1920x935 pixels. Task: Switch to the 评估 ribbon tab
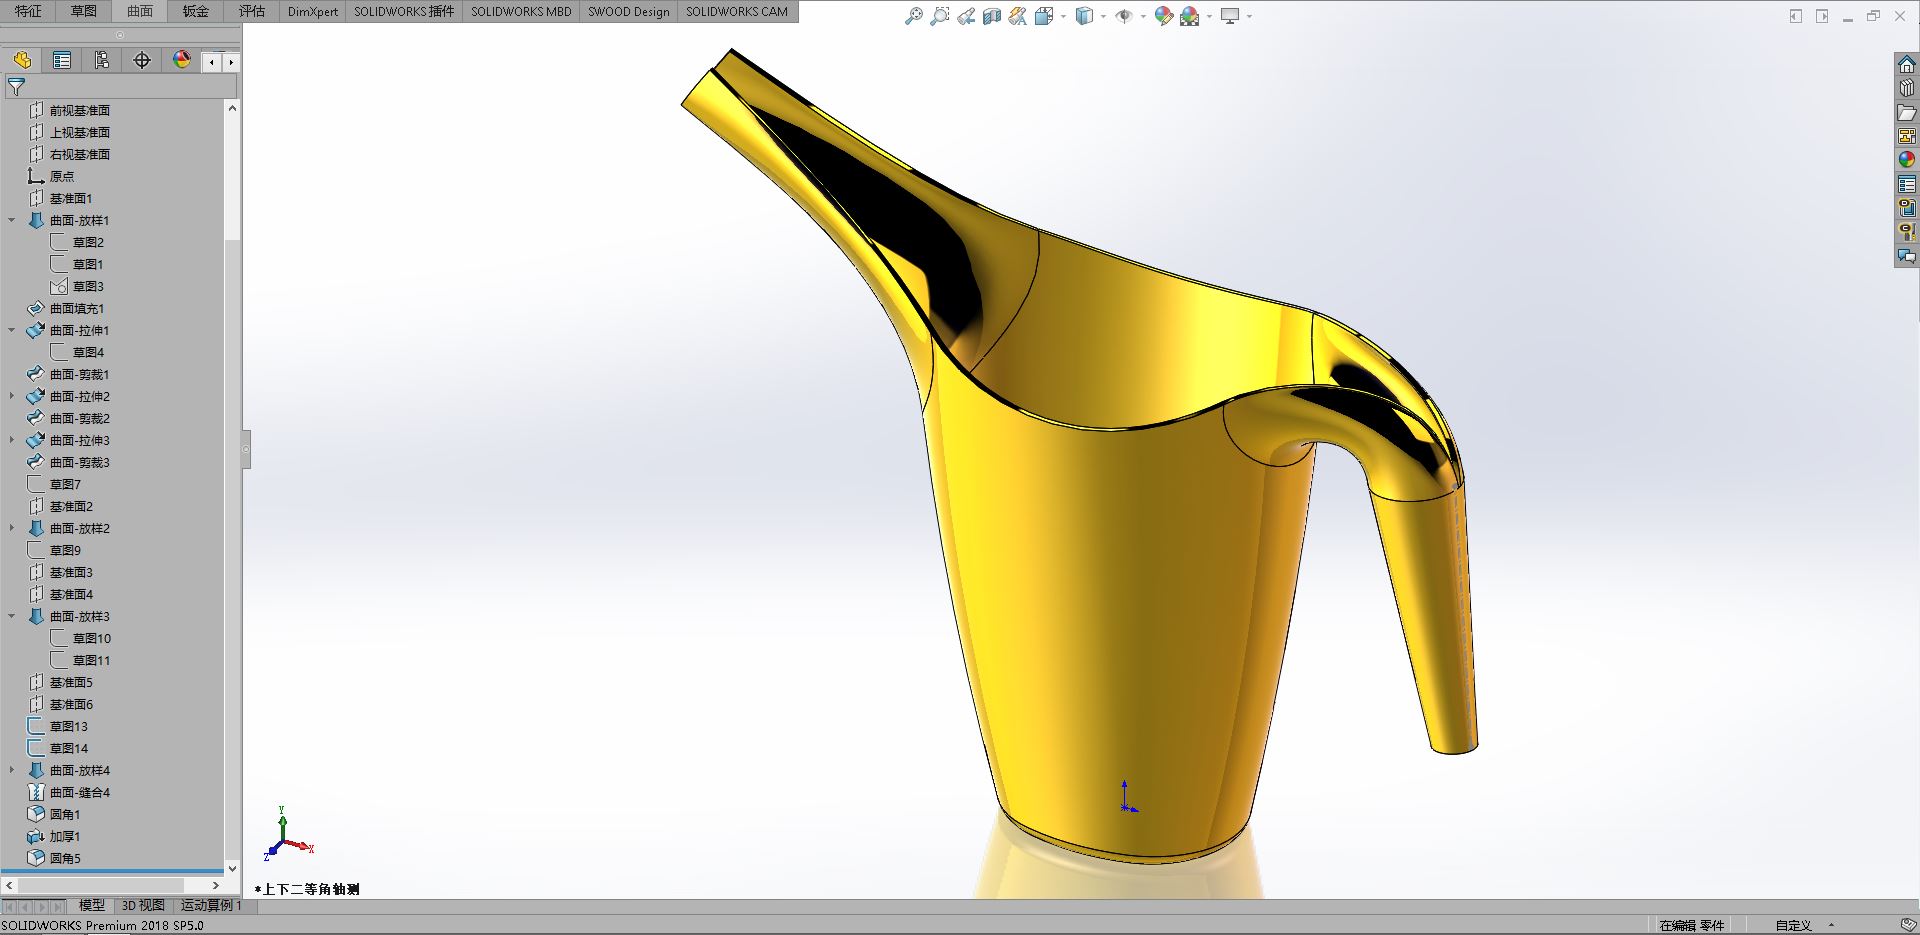coord(252,11)
